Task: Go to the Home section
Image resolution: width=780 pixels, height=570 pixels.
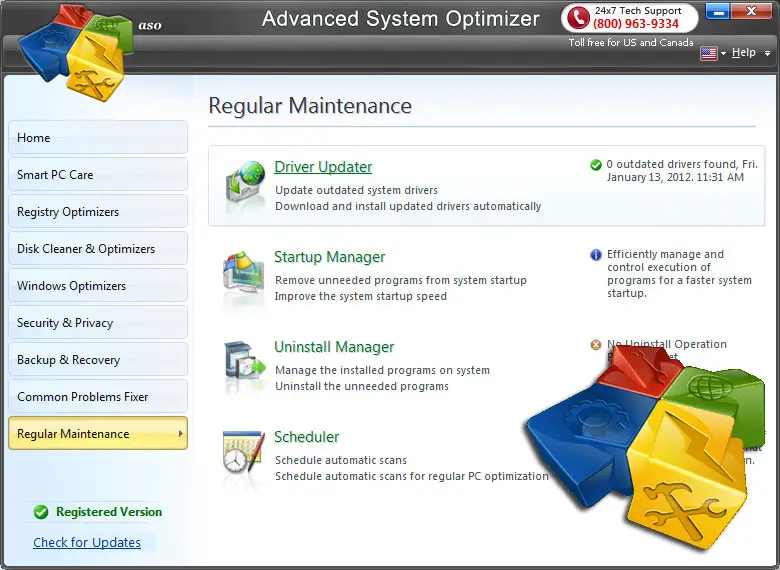Action: coord(98,137)
